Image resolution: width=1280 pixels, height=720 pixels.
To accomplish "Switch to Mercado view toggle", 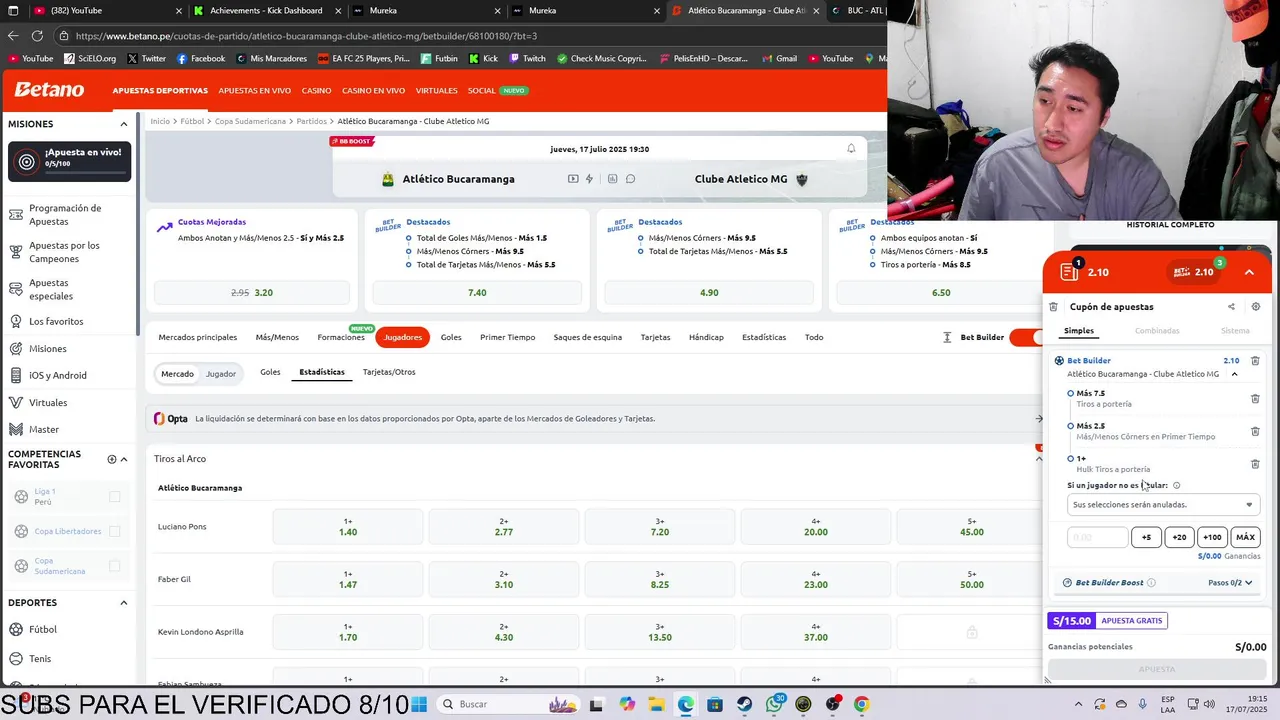I will coord(177,374).
